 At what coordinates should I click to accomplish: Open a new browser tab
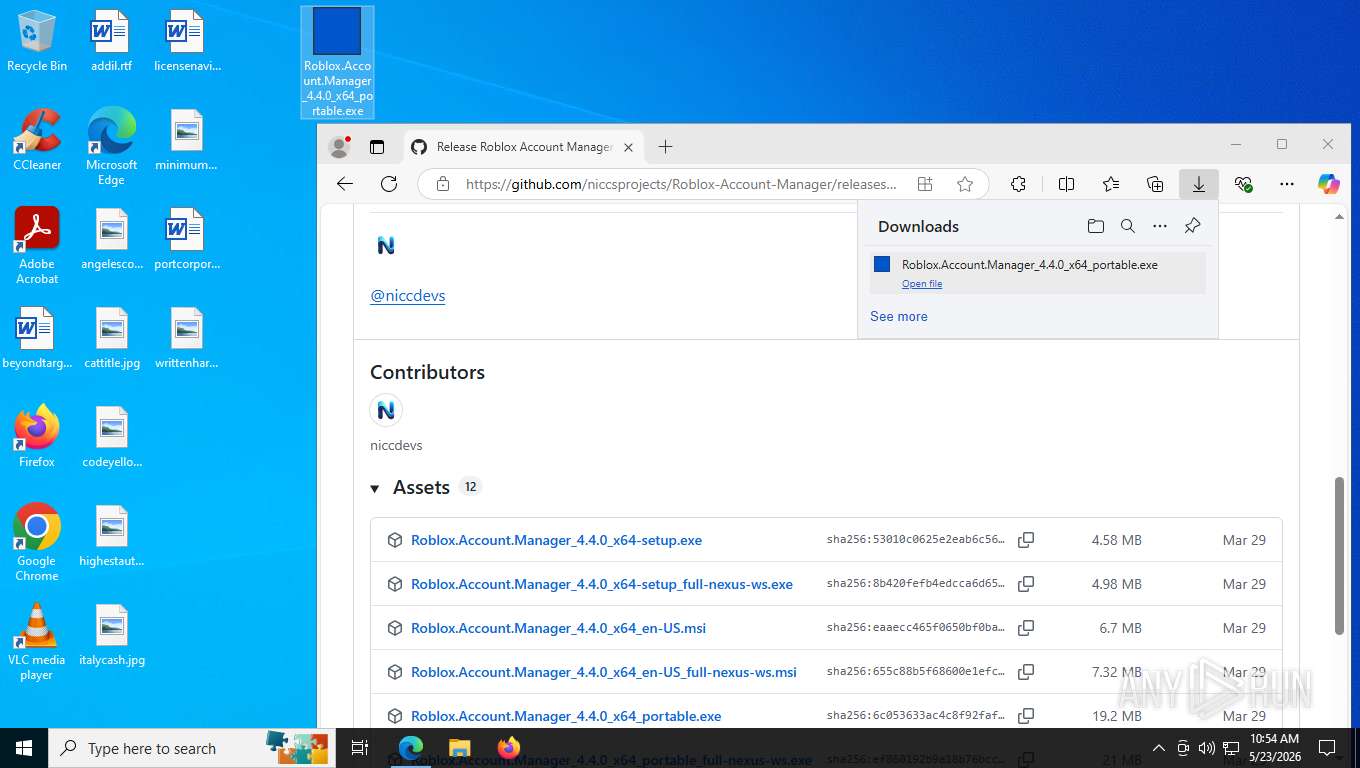[665, 147]
